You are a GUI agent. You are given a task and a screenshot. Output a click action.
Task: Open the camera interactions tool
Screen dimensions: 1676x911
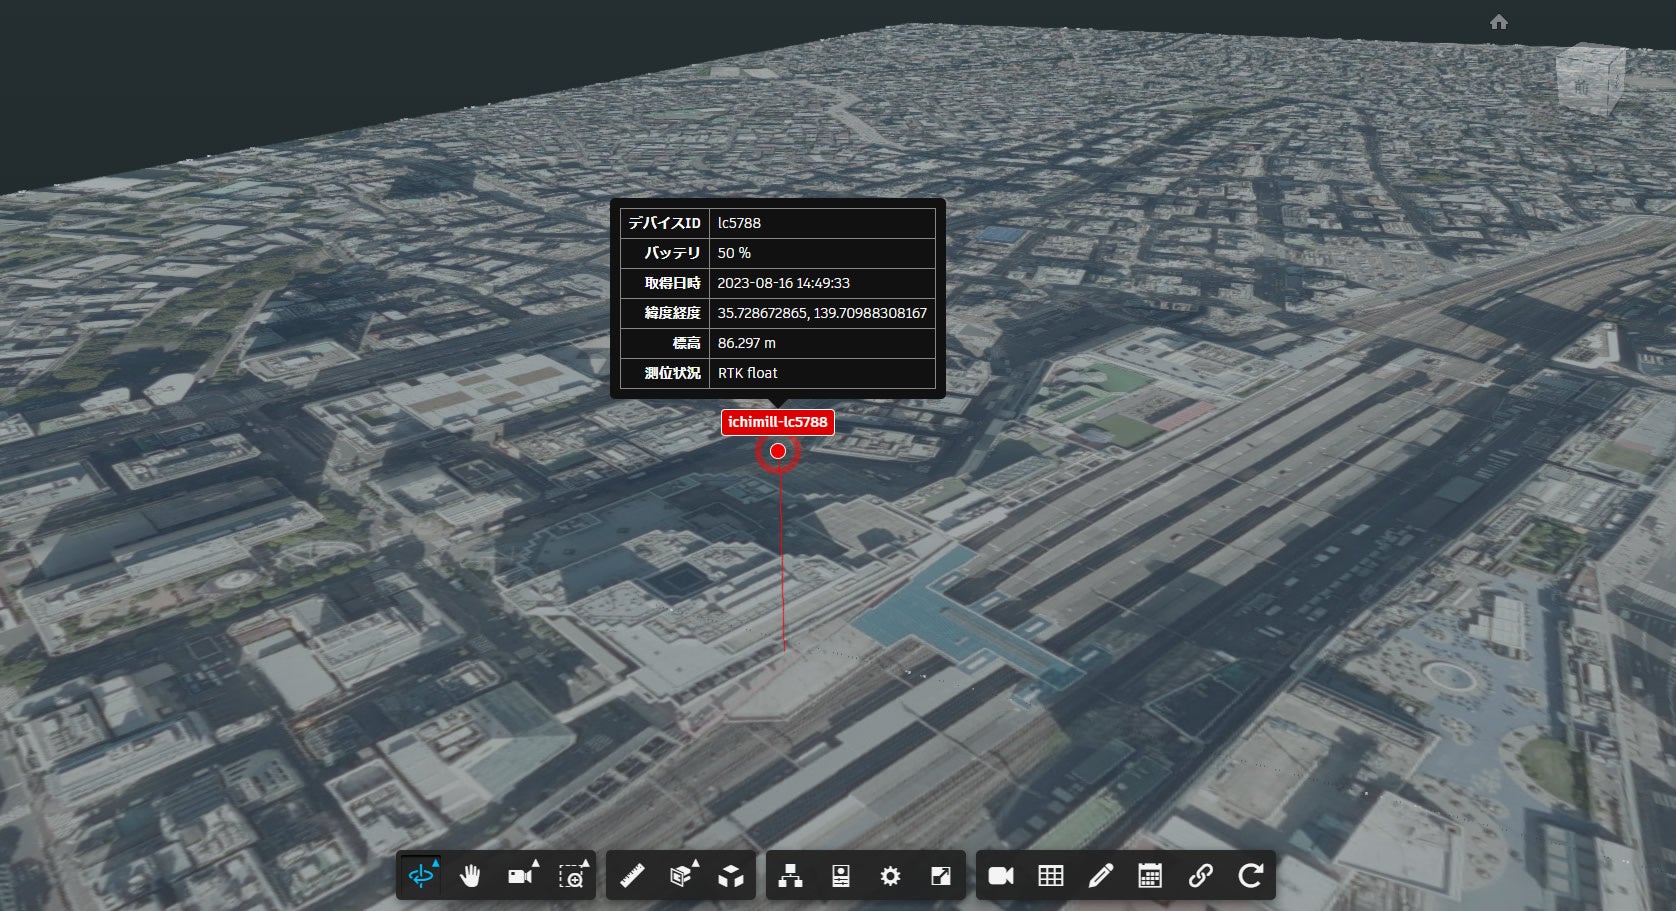(520, 876)
